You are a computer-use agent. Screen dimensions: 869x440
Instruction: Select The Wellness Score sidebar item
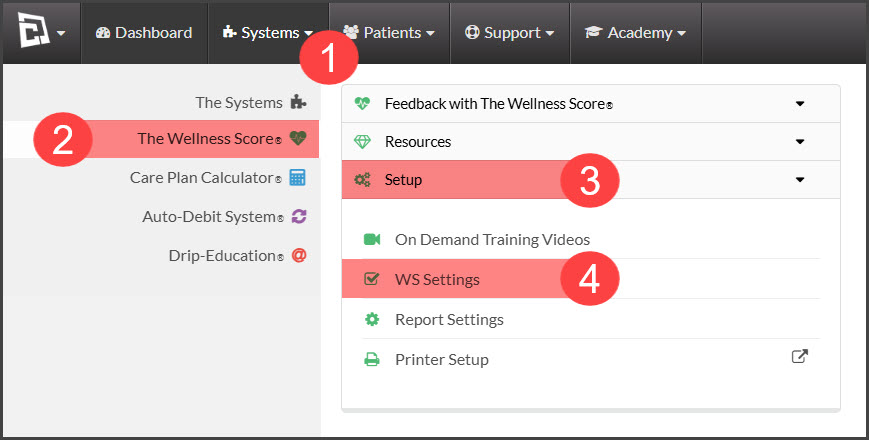pos(161,139)
